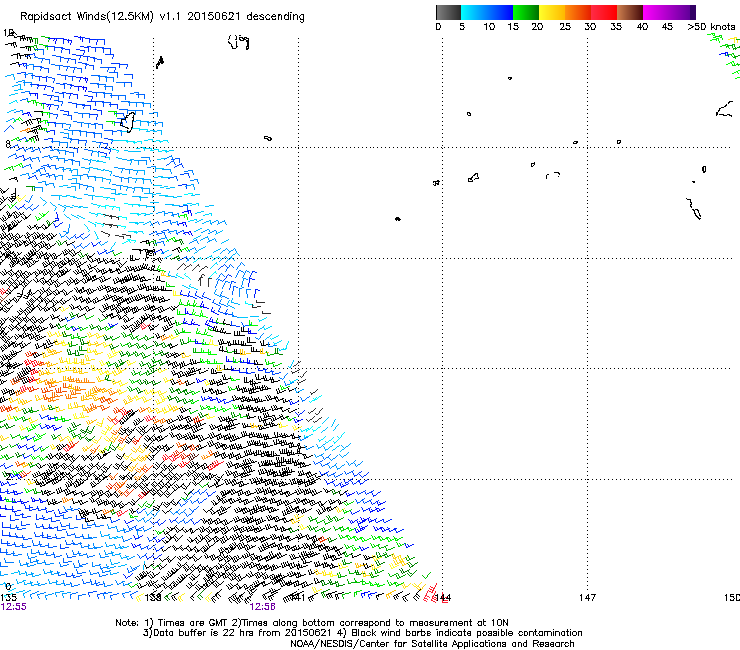Click the brown 35-40 knots legend swatch
This screenshot has width=740, height=650.
pos(630,12)
